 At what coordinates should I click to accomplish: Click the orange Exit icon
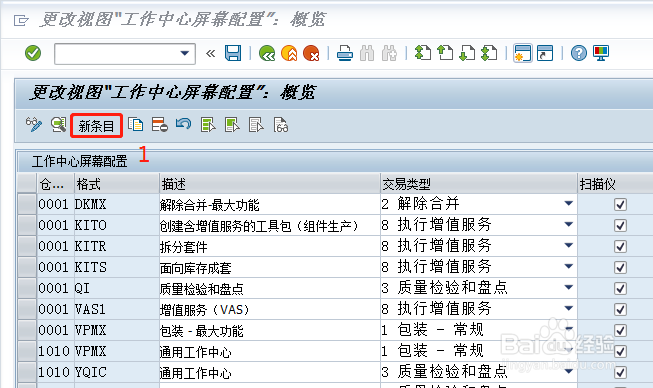pos(289,53)
